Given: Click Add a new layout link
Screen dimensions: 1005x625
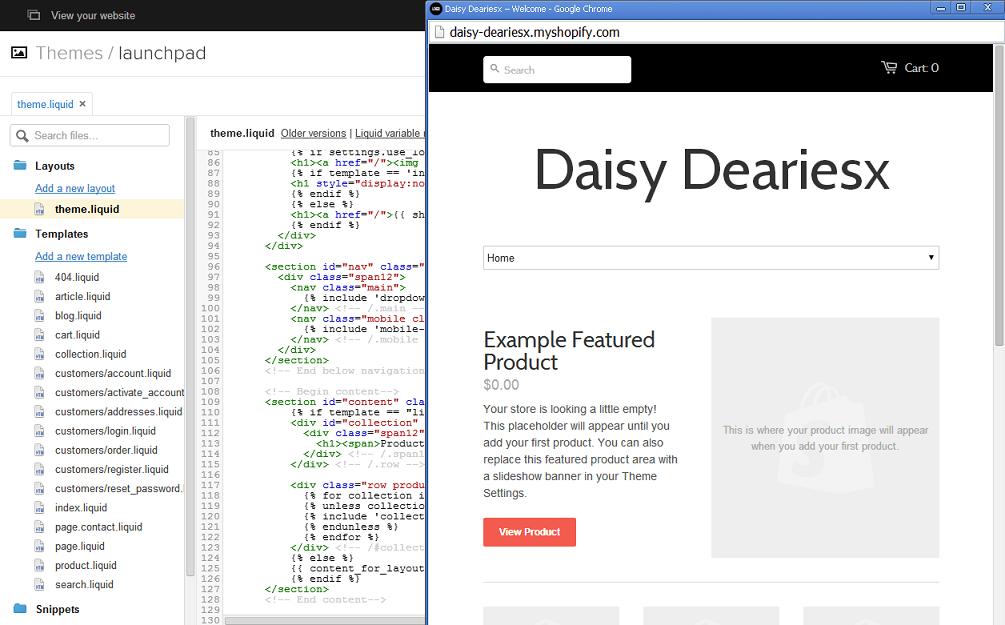Looking at the screenshot, I should coord(75,188).
